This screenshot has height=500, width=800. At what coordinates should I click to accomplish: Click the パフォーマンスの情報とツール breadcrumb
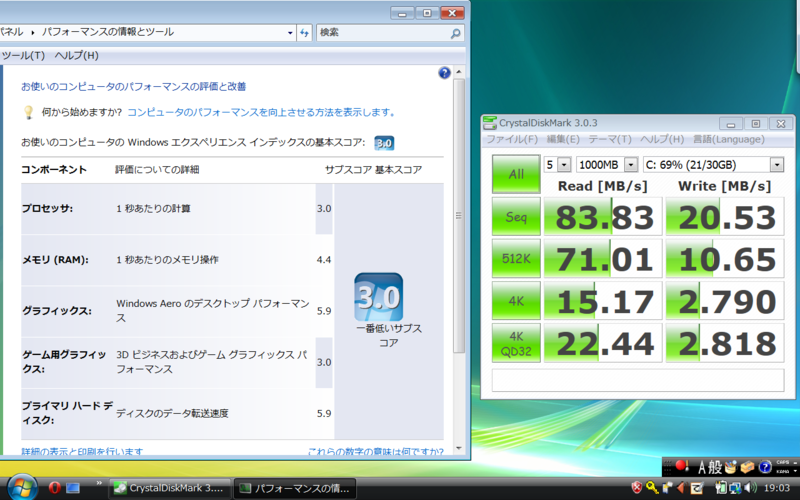[x=108, y=32]
